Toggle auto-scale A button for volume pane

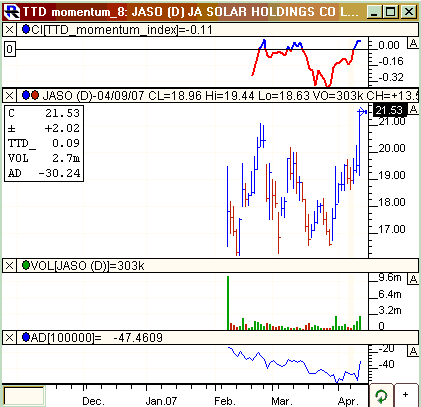(x=413, y=279)
